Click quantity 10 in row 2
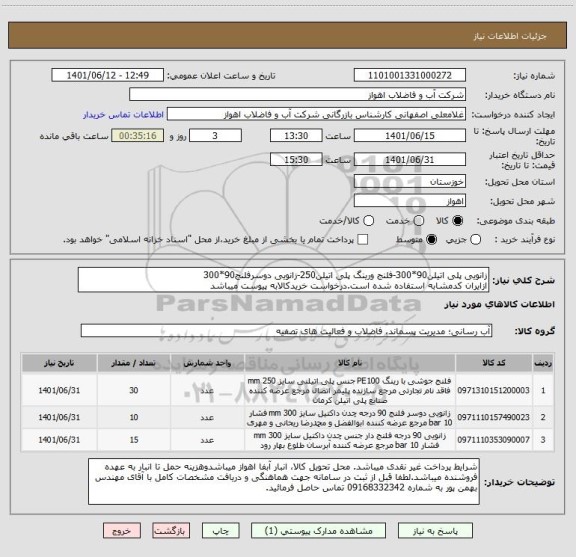The image size is (576, 557). coord(134,417)
